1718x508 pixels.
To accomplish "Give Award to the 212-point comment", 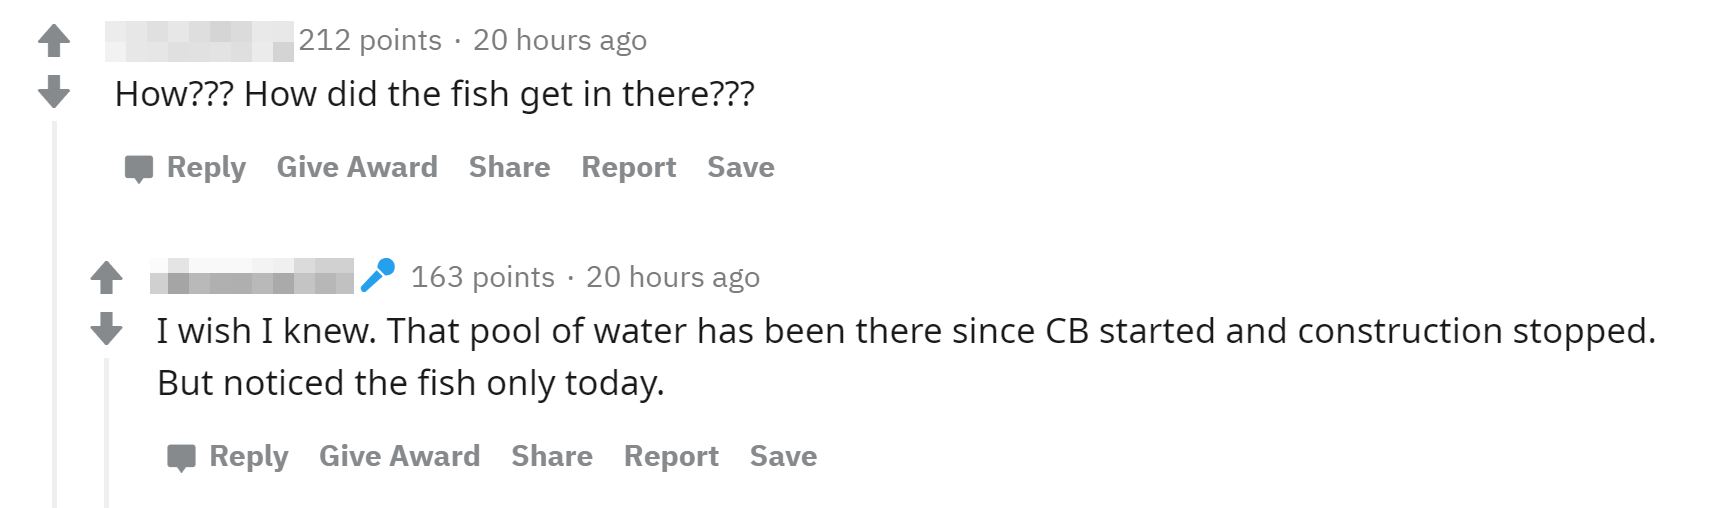I will [x=357, y=167].
